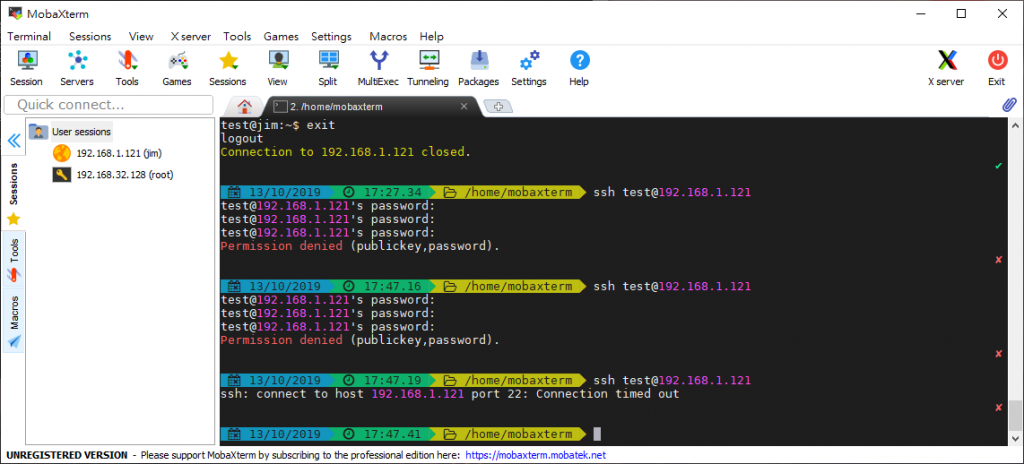Click the 17:27.34 prompt timestamp
Viewport: 1024px width, 464px height.
click(391, 193)
